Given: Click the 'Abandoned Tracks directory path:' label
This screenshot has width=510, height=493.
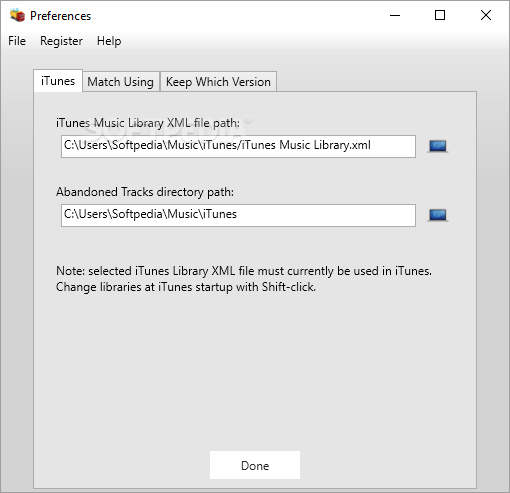Looking at the screenshot, I should [x=145, y=192].
